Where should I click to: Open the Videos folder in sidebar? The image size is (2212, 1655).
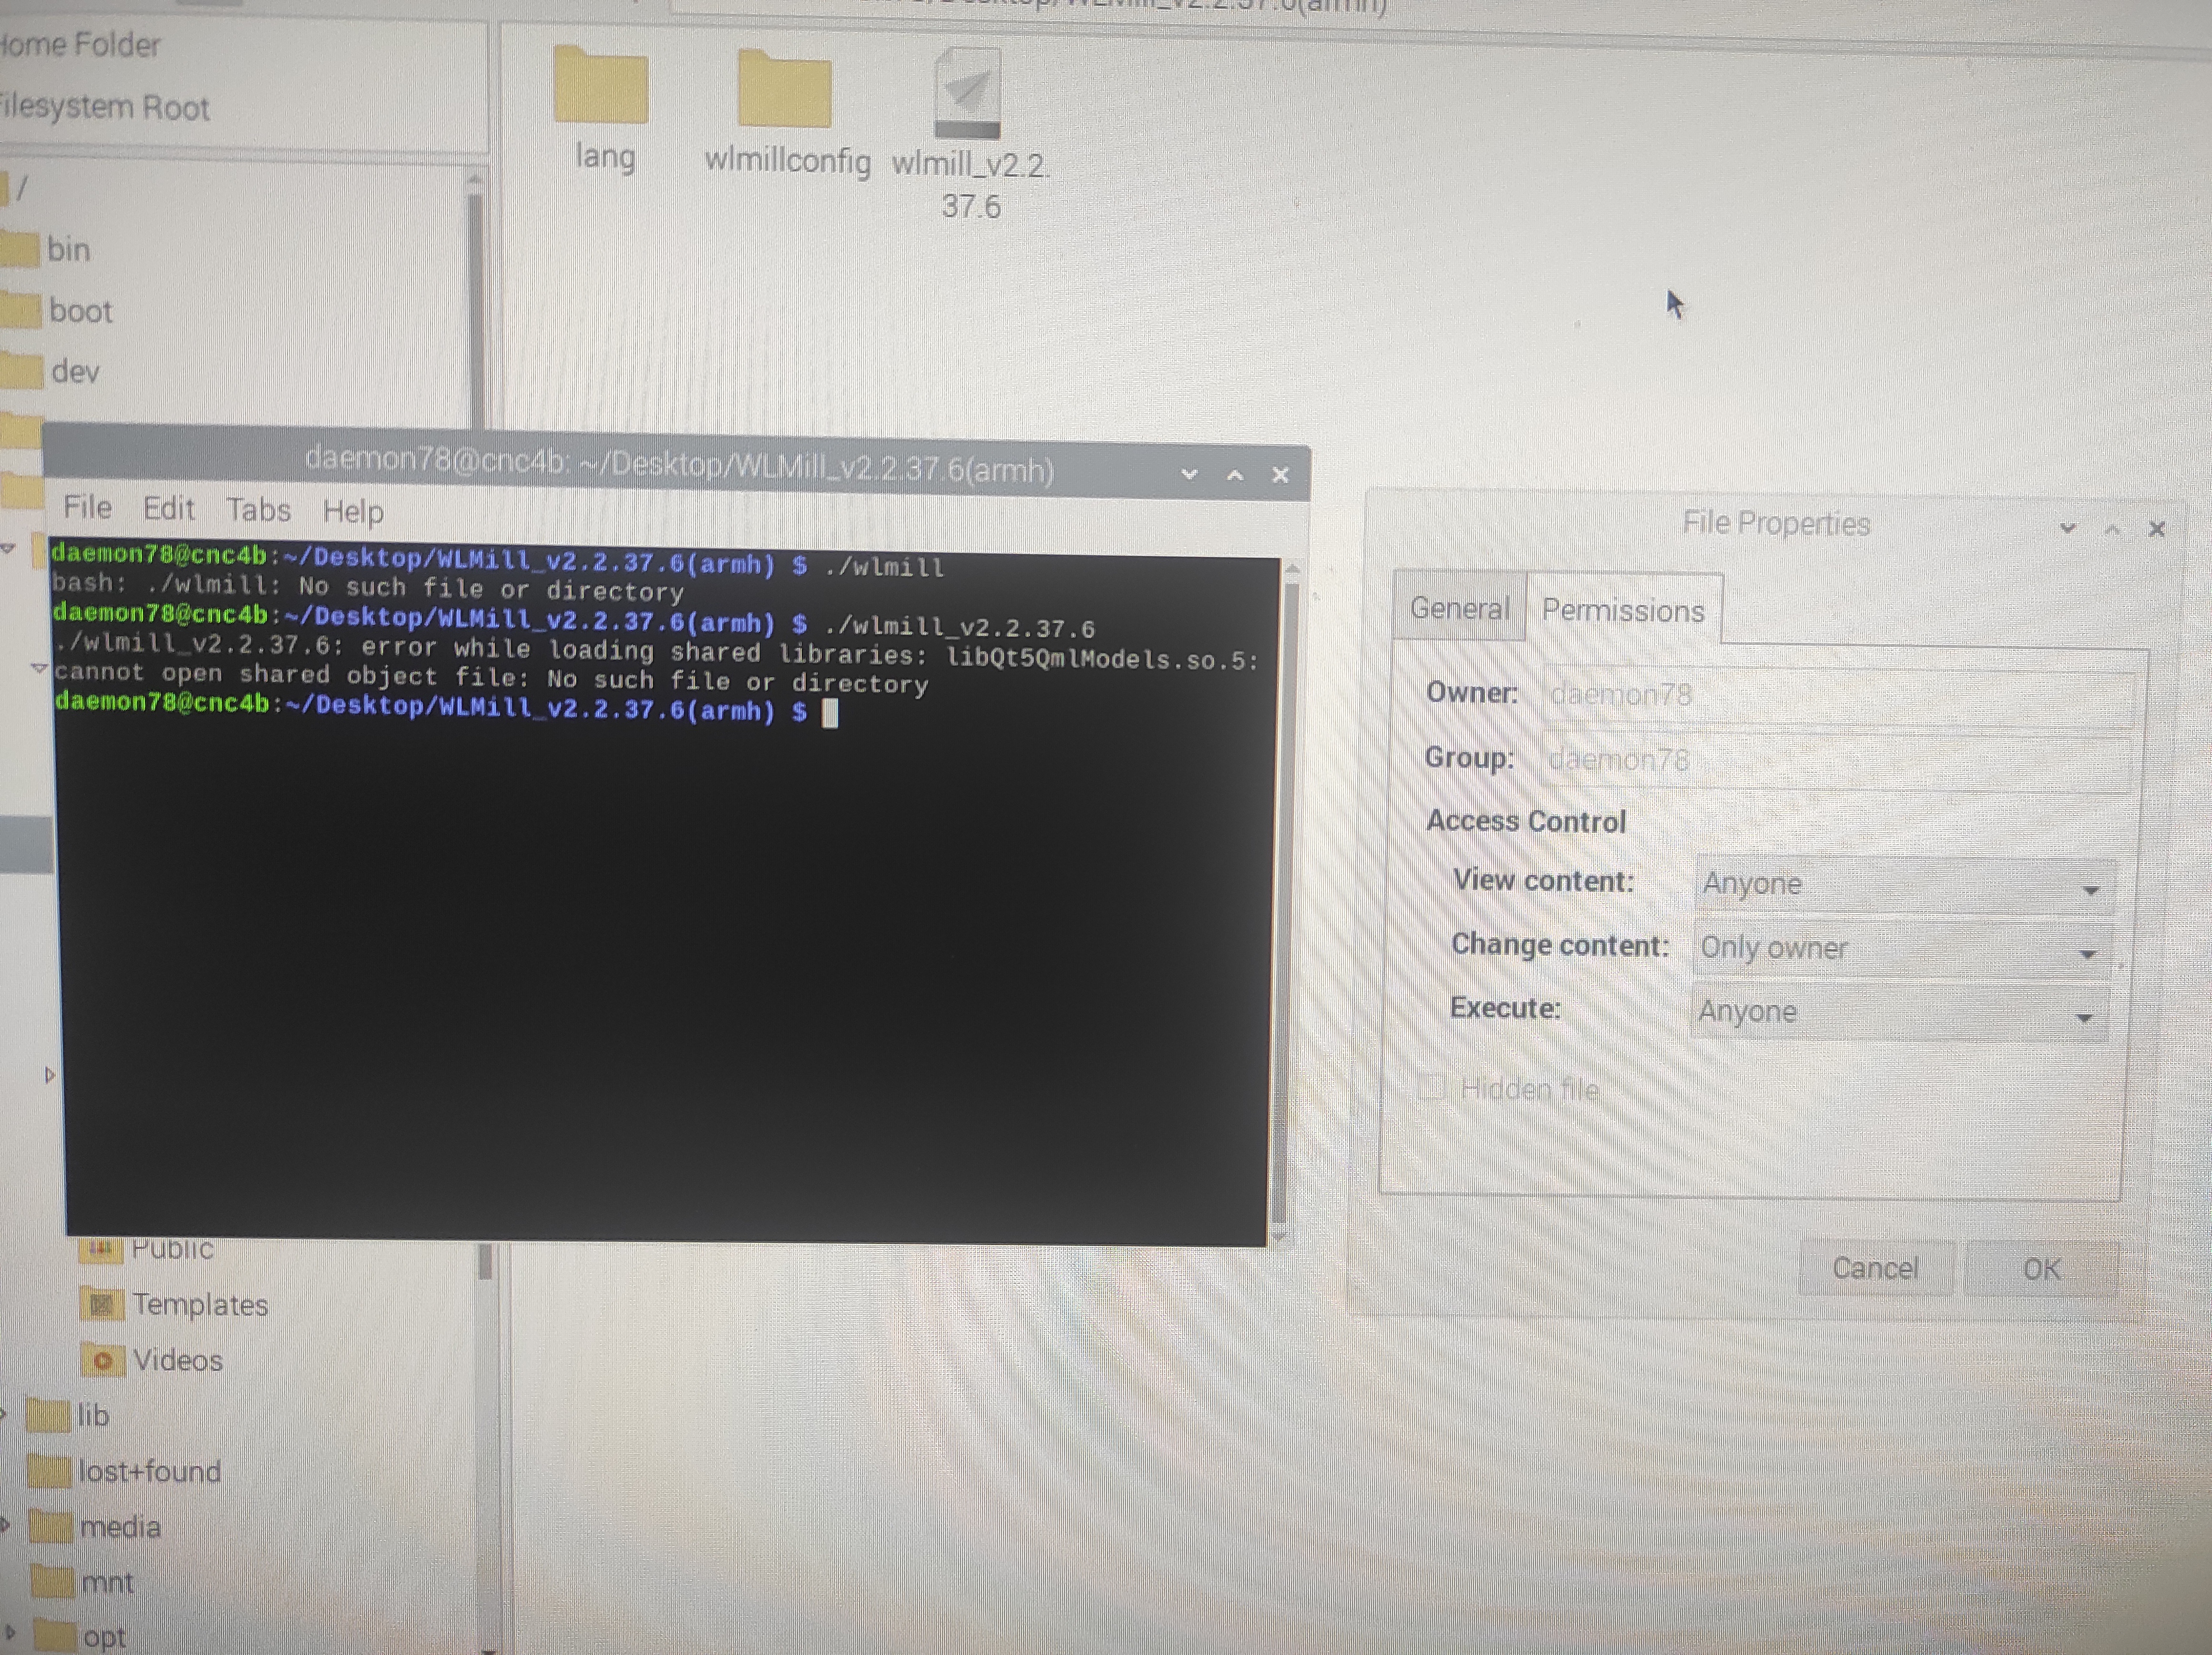tap(177, 1360)
